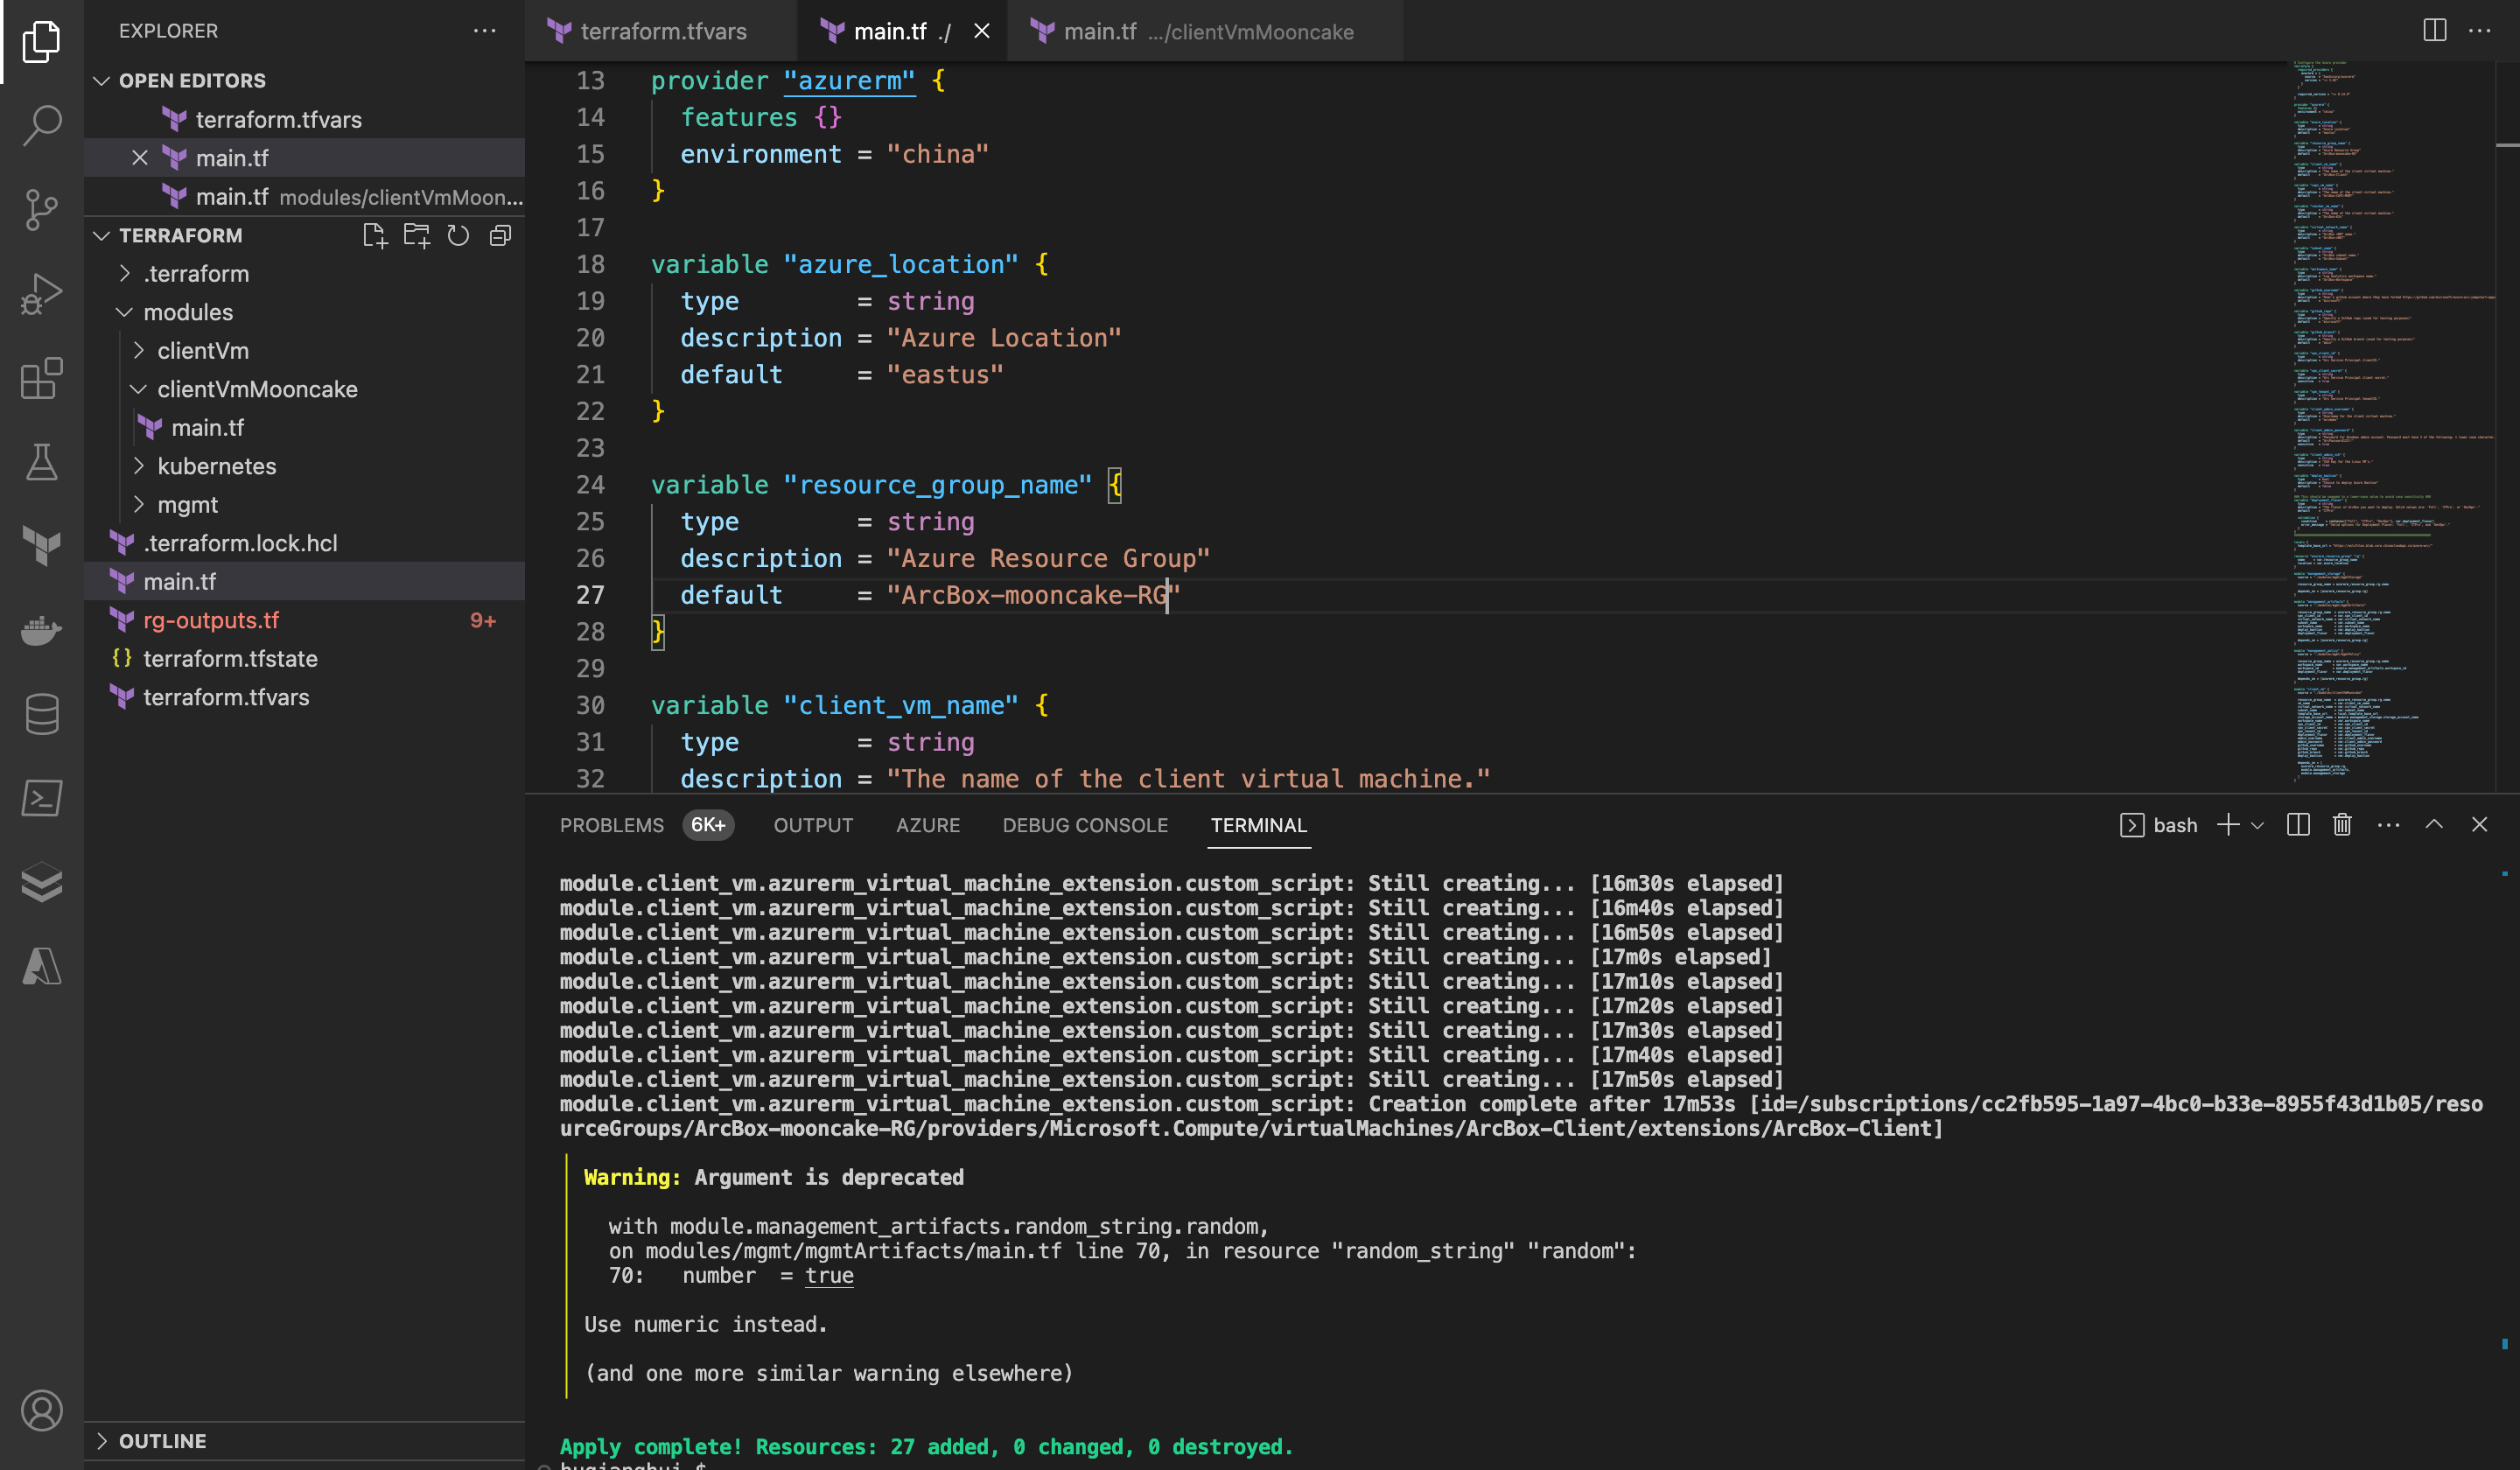Create a new file in the TERRAFORM explorer
The height and width of the screenshot is (1470, 2520).
tap(375, 236)
